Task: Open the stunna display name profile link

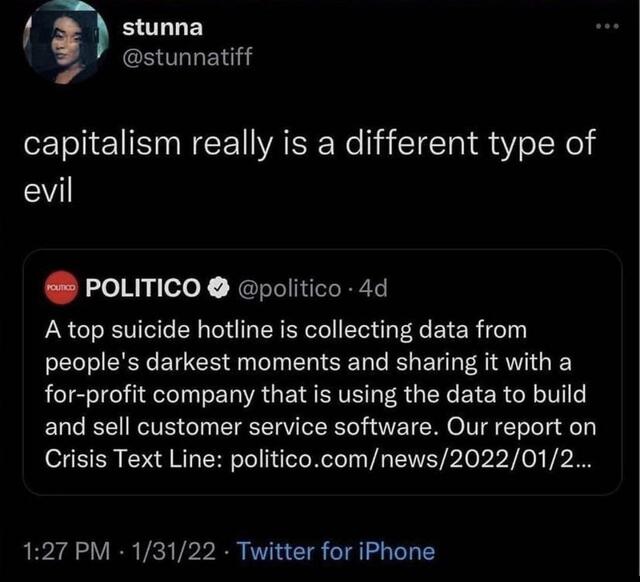Action: coord(162,29)
